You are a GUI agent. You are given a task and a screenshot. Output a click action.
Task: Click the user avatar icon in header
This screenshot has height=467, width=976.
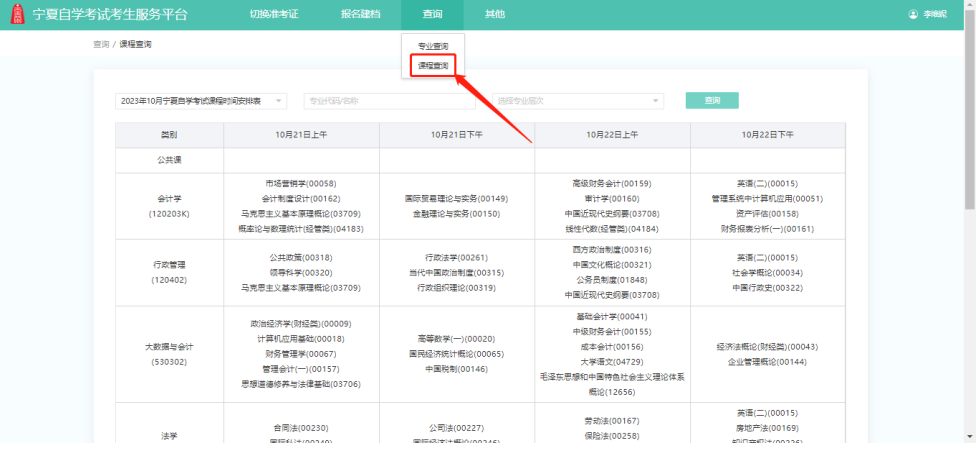click(913, 14)
